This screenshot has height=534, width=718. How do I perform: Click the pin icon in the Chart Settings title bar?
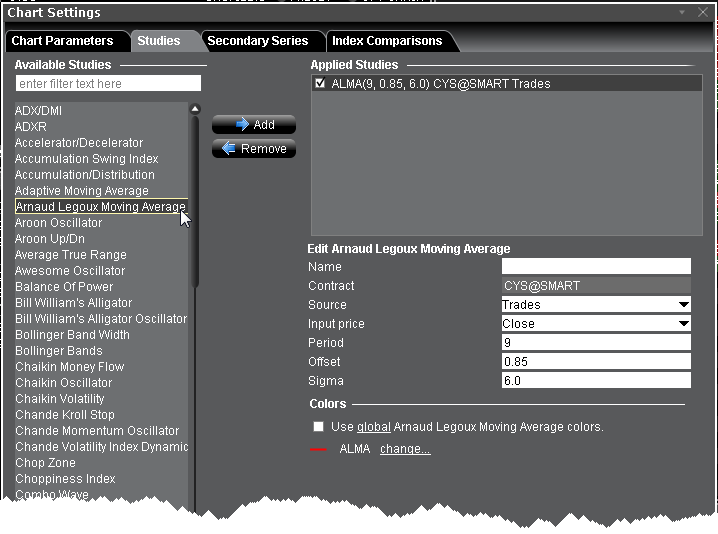(x=682, y=13)
